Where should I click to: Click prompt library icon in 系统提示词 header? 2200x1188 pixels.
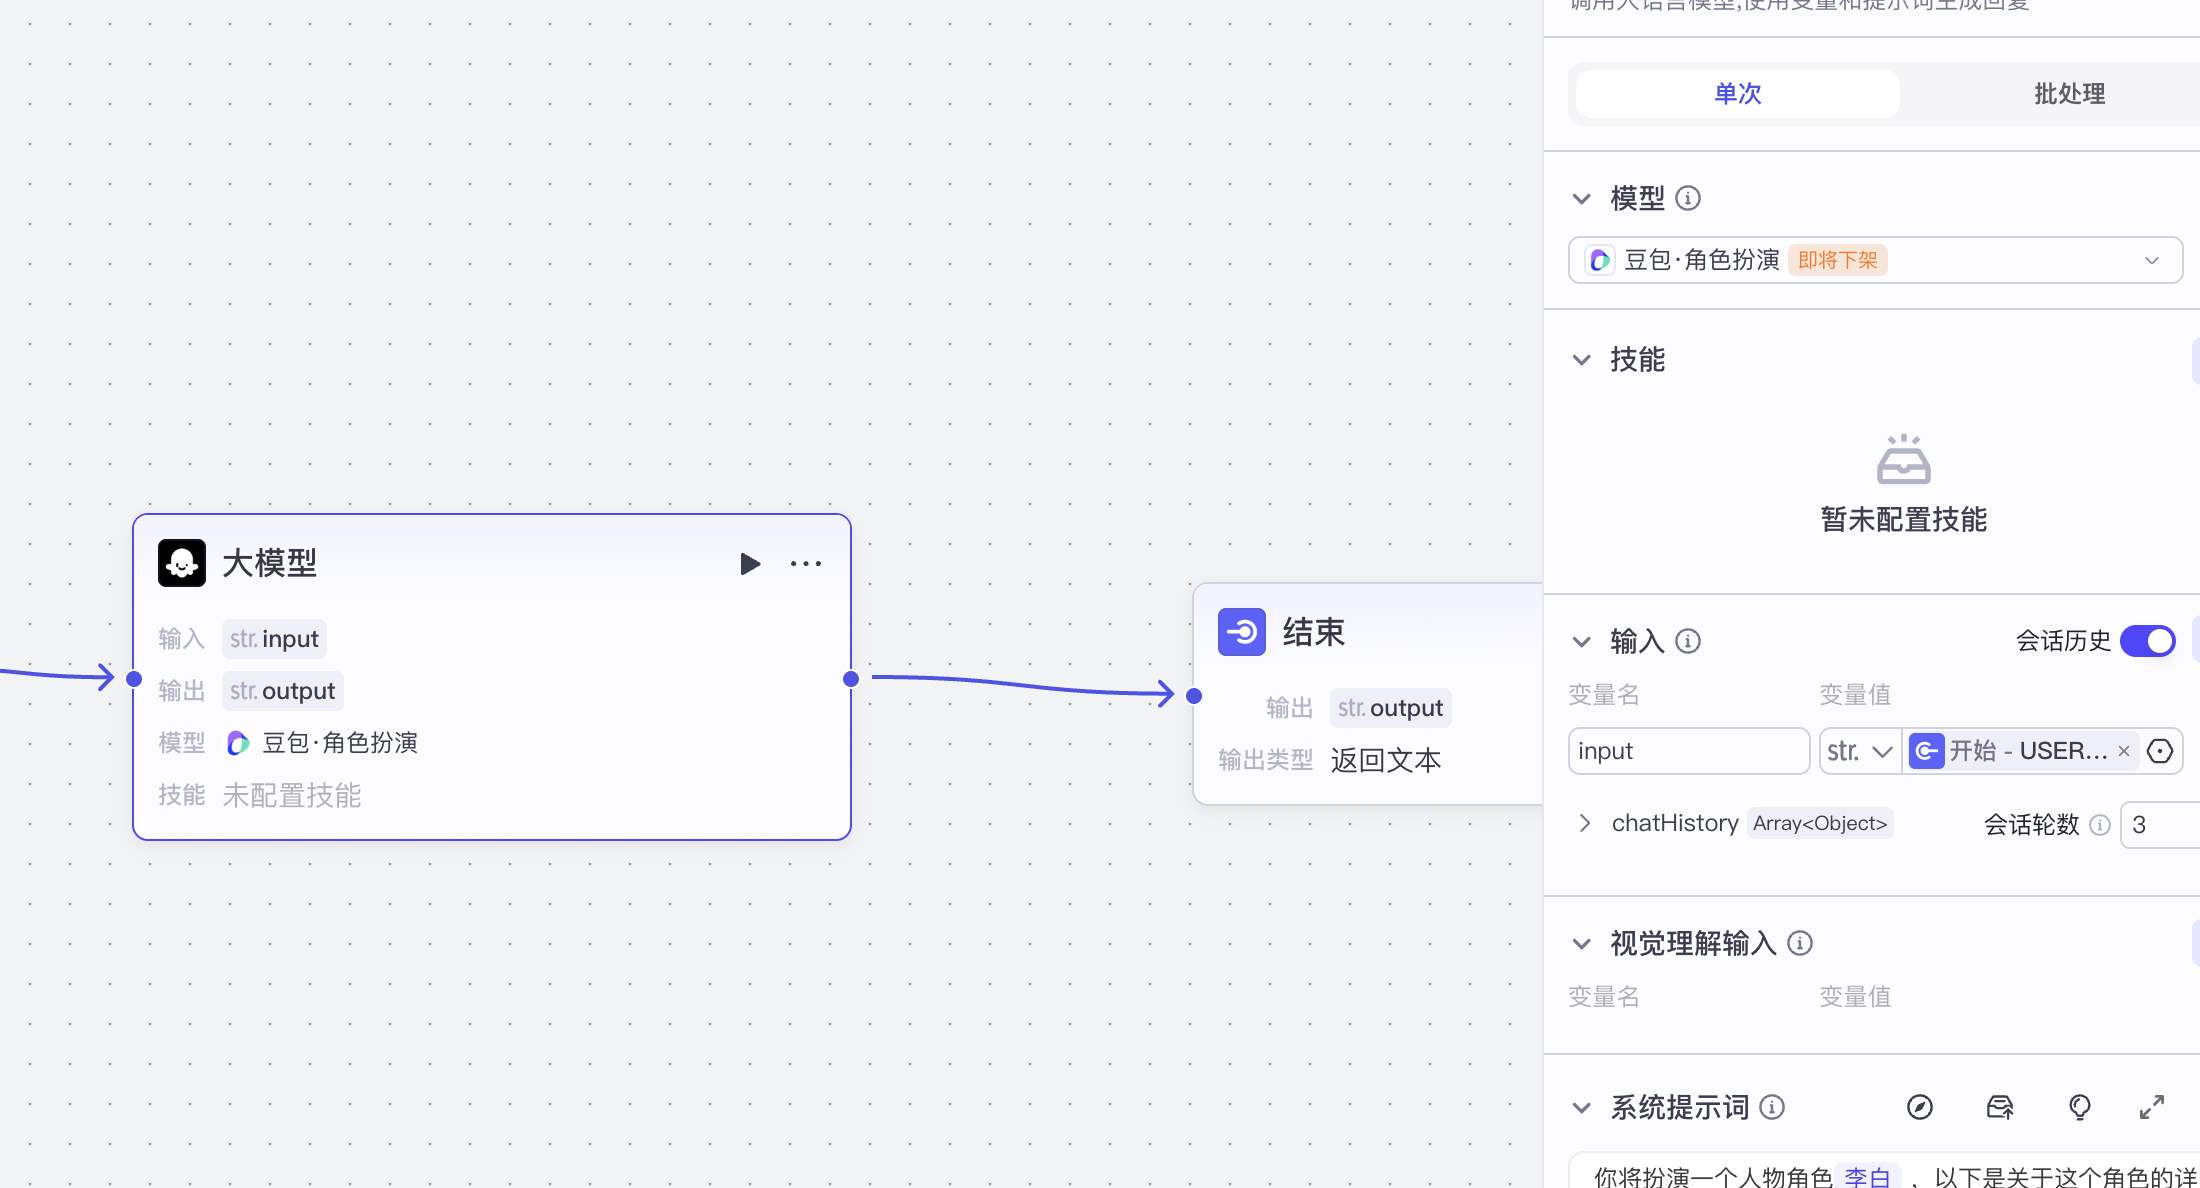(1999, 1107)
